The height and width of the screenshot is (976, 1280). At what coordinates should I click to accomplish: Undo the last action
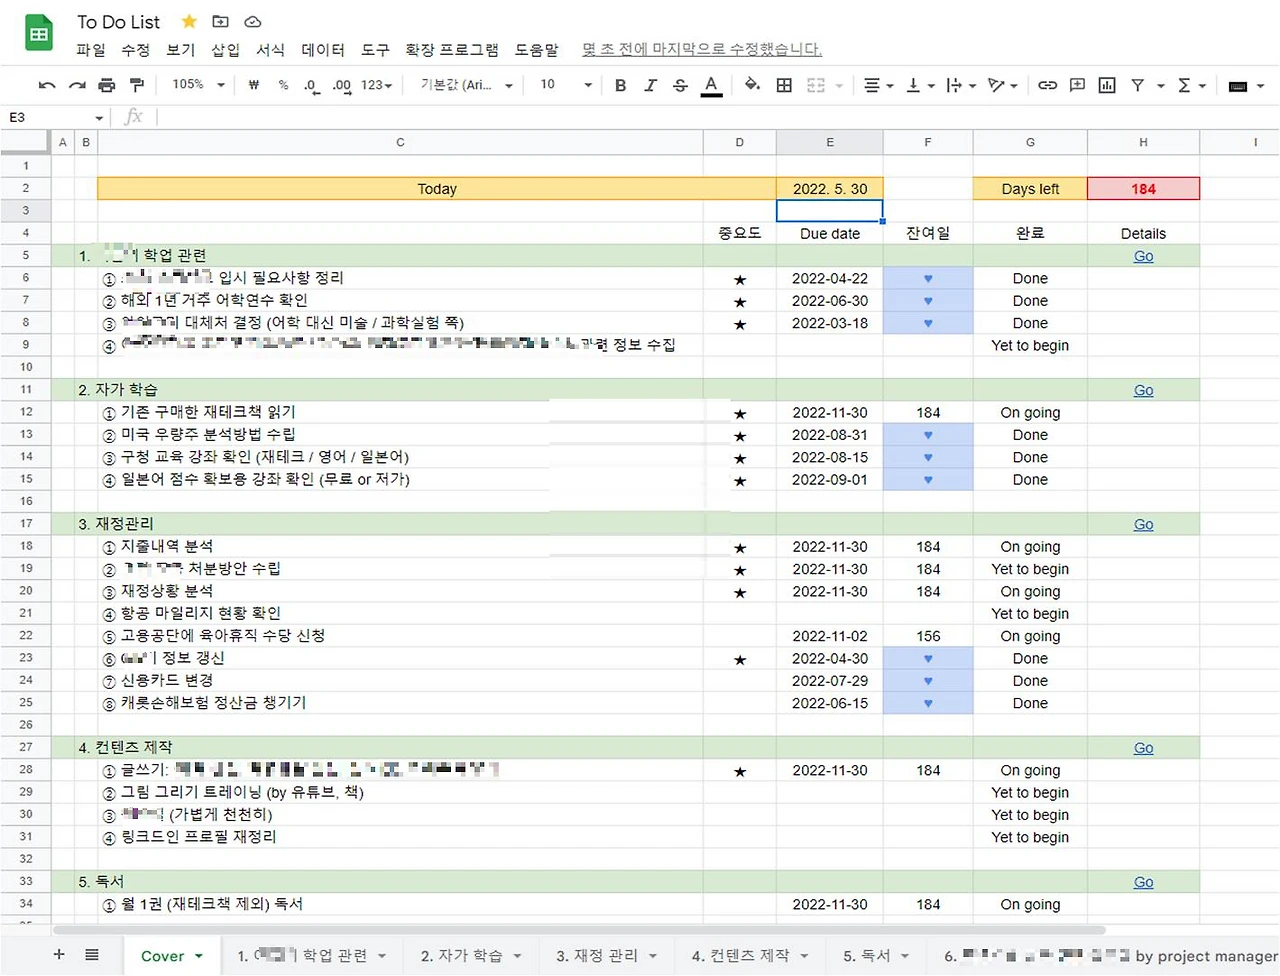47,85
